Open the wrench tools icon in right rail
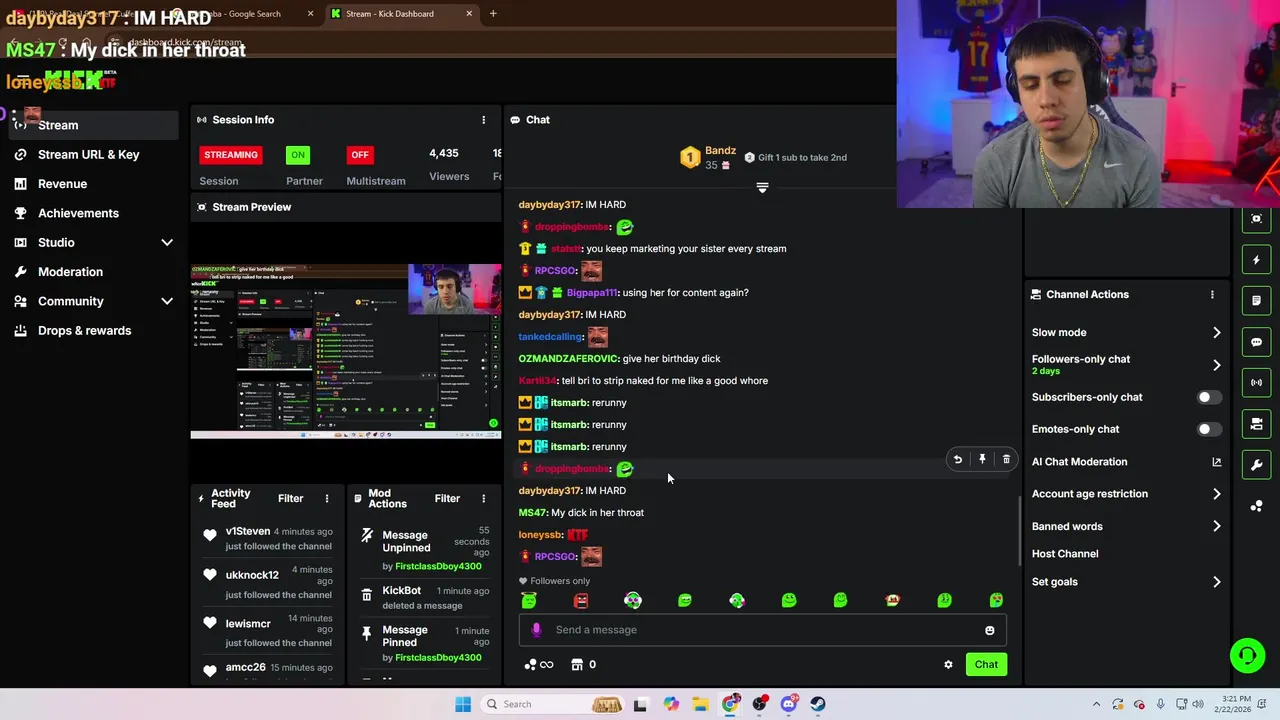 [x=1256, y=465]
